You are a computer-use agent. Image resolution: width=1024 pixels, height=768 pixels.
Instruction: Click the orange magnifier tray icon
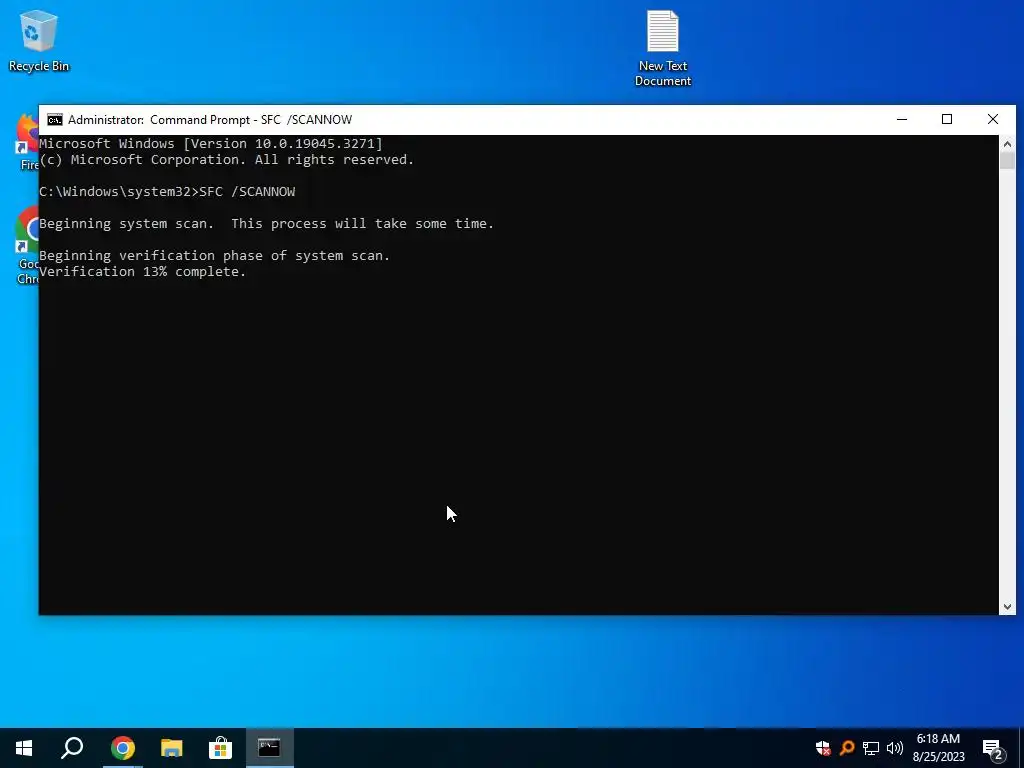[847, 748]
